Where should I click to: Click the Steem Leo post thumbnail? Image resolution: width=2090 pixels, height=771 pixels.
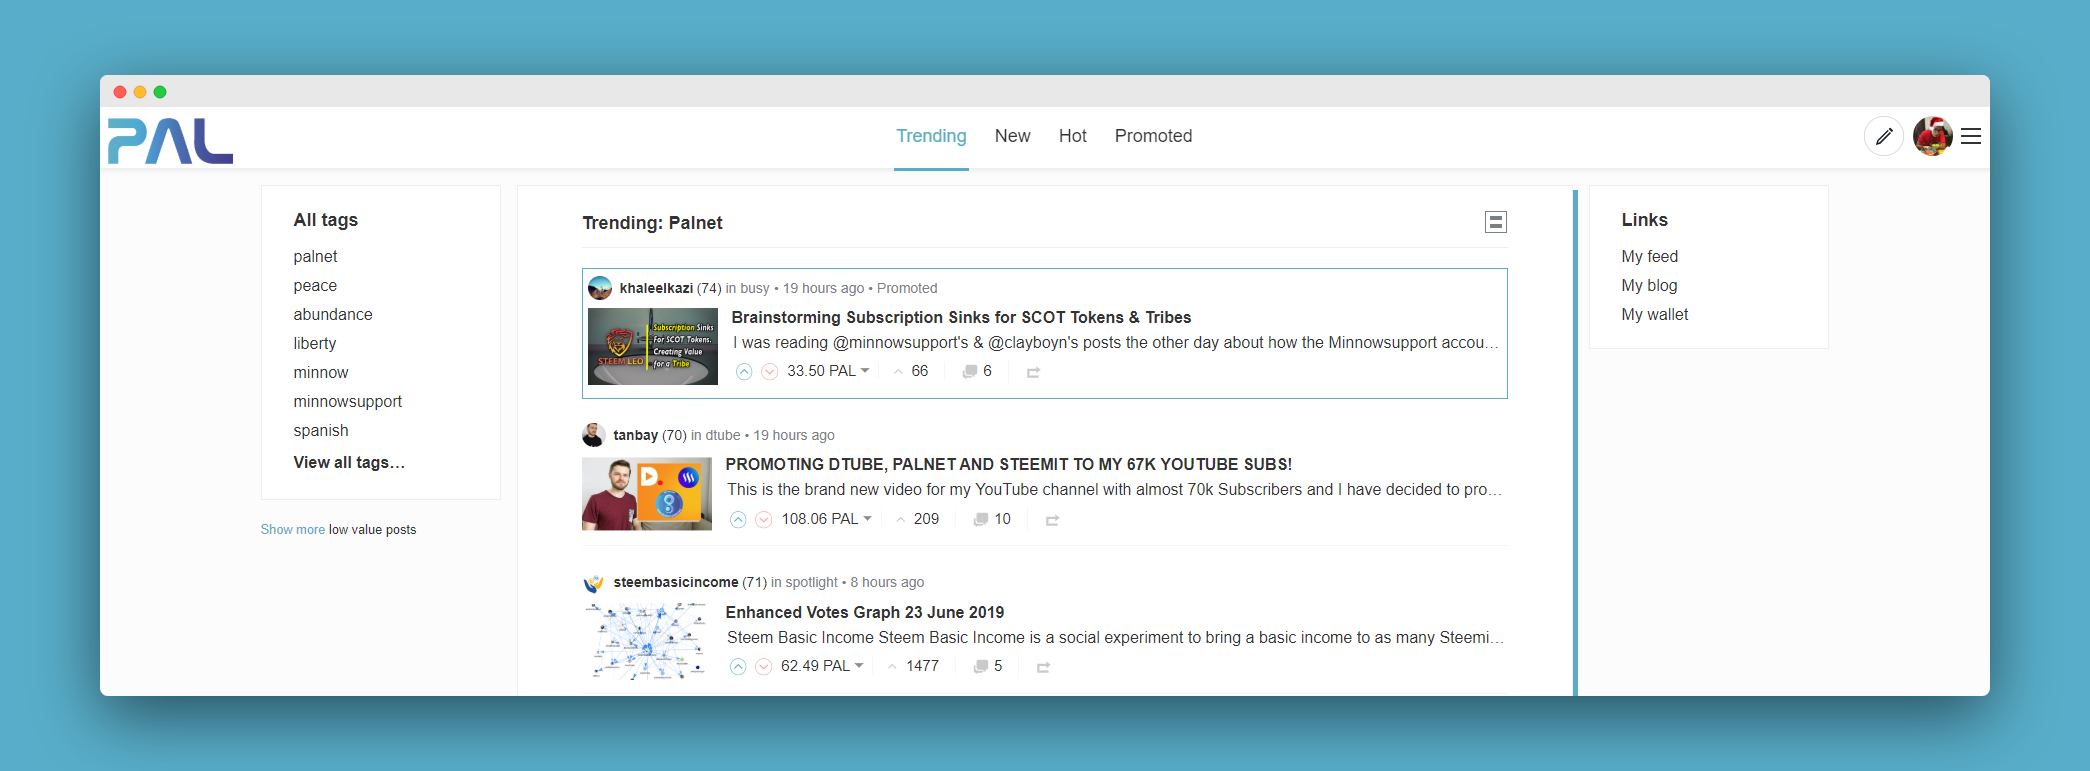653,347
